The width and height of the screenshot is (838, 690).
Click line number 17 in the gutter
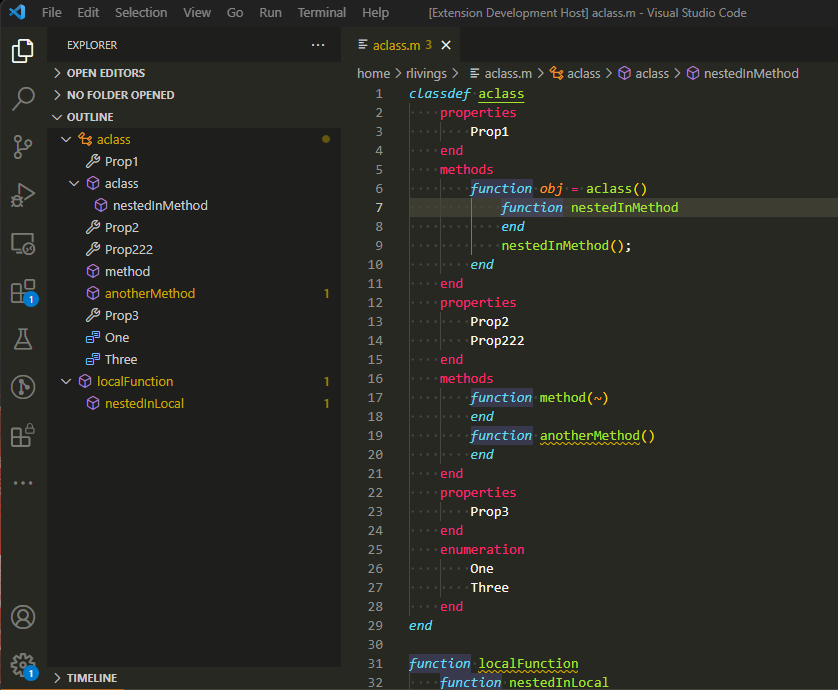pyautogui.click(x=375, y=398)
